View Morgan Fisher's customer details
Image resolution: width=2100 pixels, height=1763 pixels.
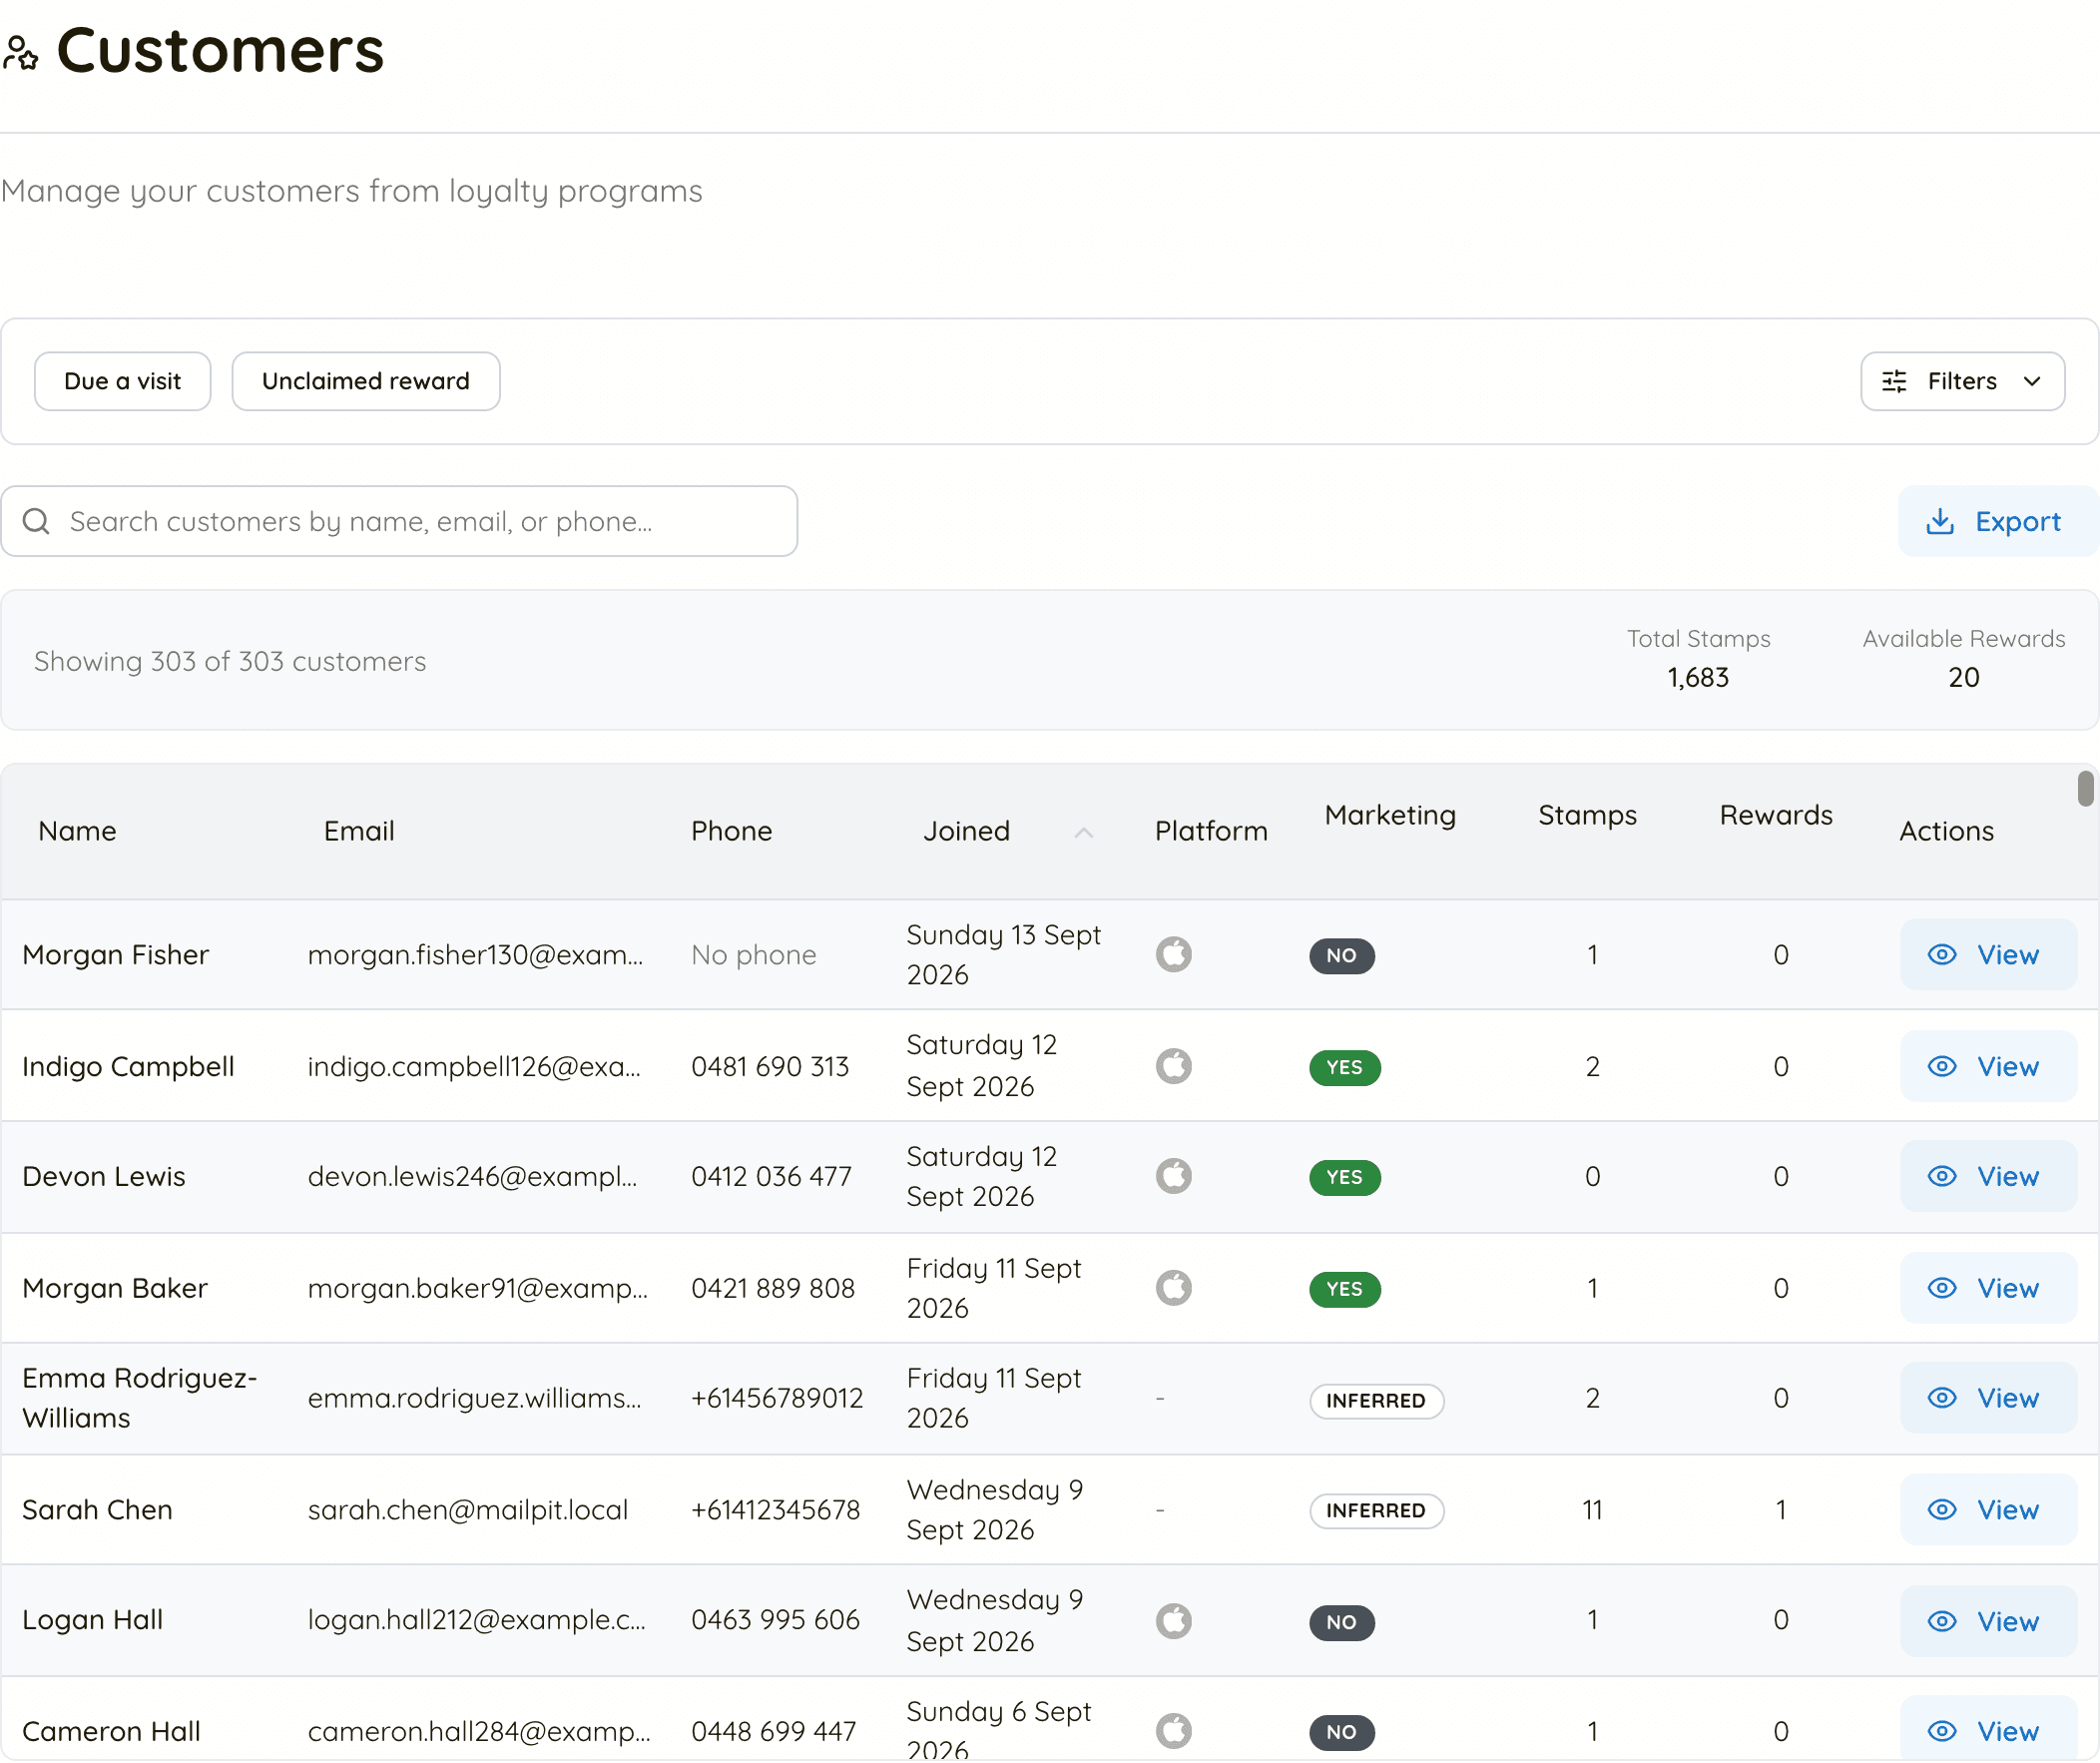(x=1988, y=955)
